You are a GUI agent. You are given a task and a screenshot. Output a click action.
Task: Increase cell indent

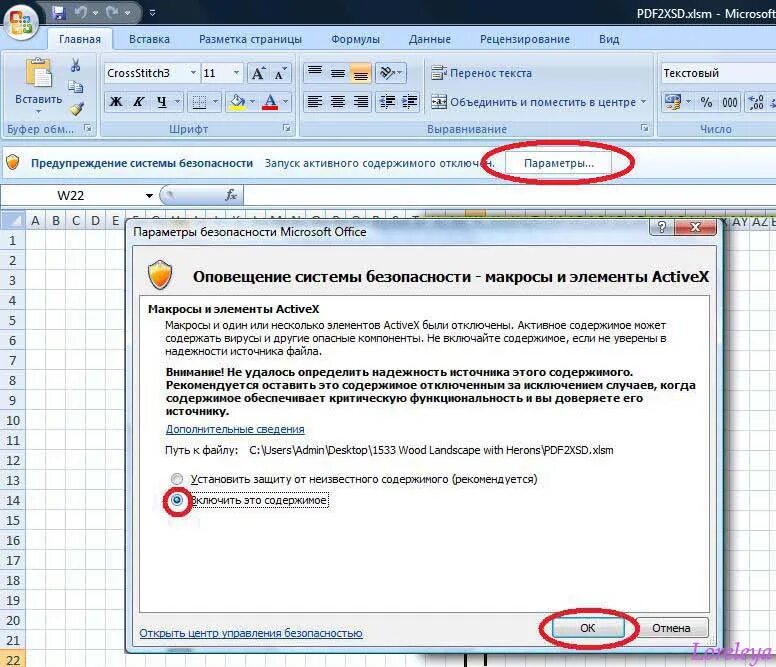tap(409, 102)
